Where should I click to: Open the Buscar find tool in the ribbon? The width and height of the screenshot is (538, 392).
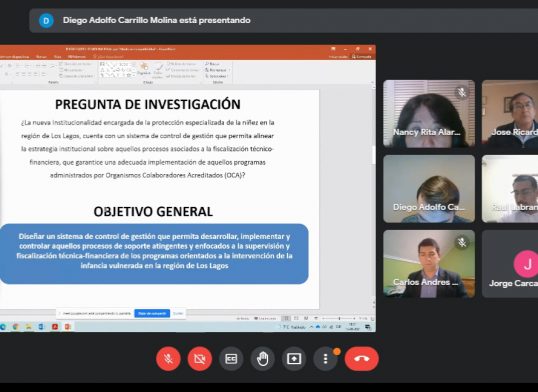212,64
